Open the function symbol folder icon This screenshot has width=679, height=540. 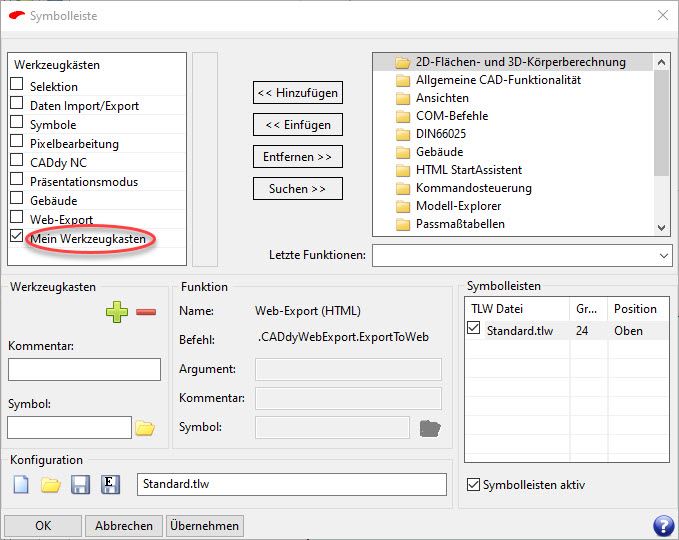point(430,428)
